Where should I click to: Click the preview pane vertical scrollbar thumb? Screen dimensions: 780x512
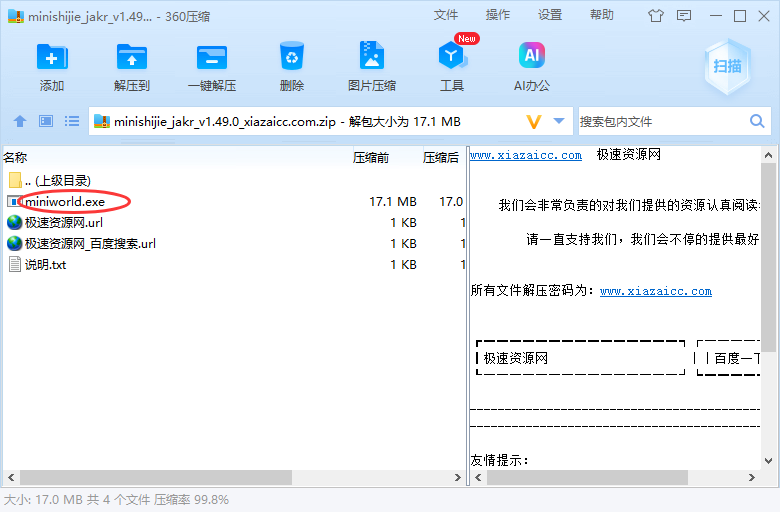click(768, 256)
